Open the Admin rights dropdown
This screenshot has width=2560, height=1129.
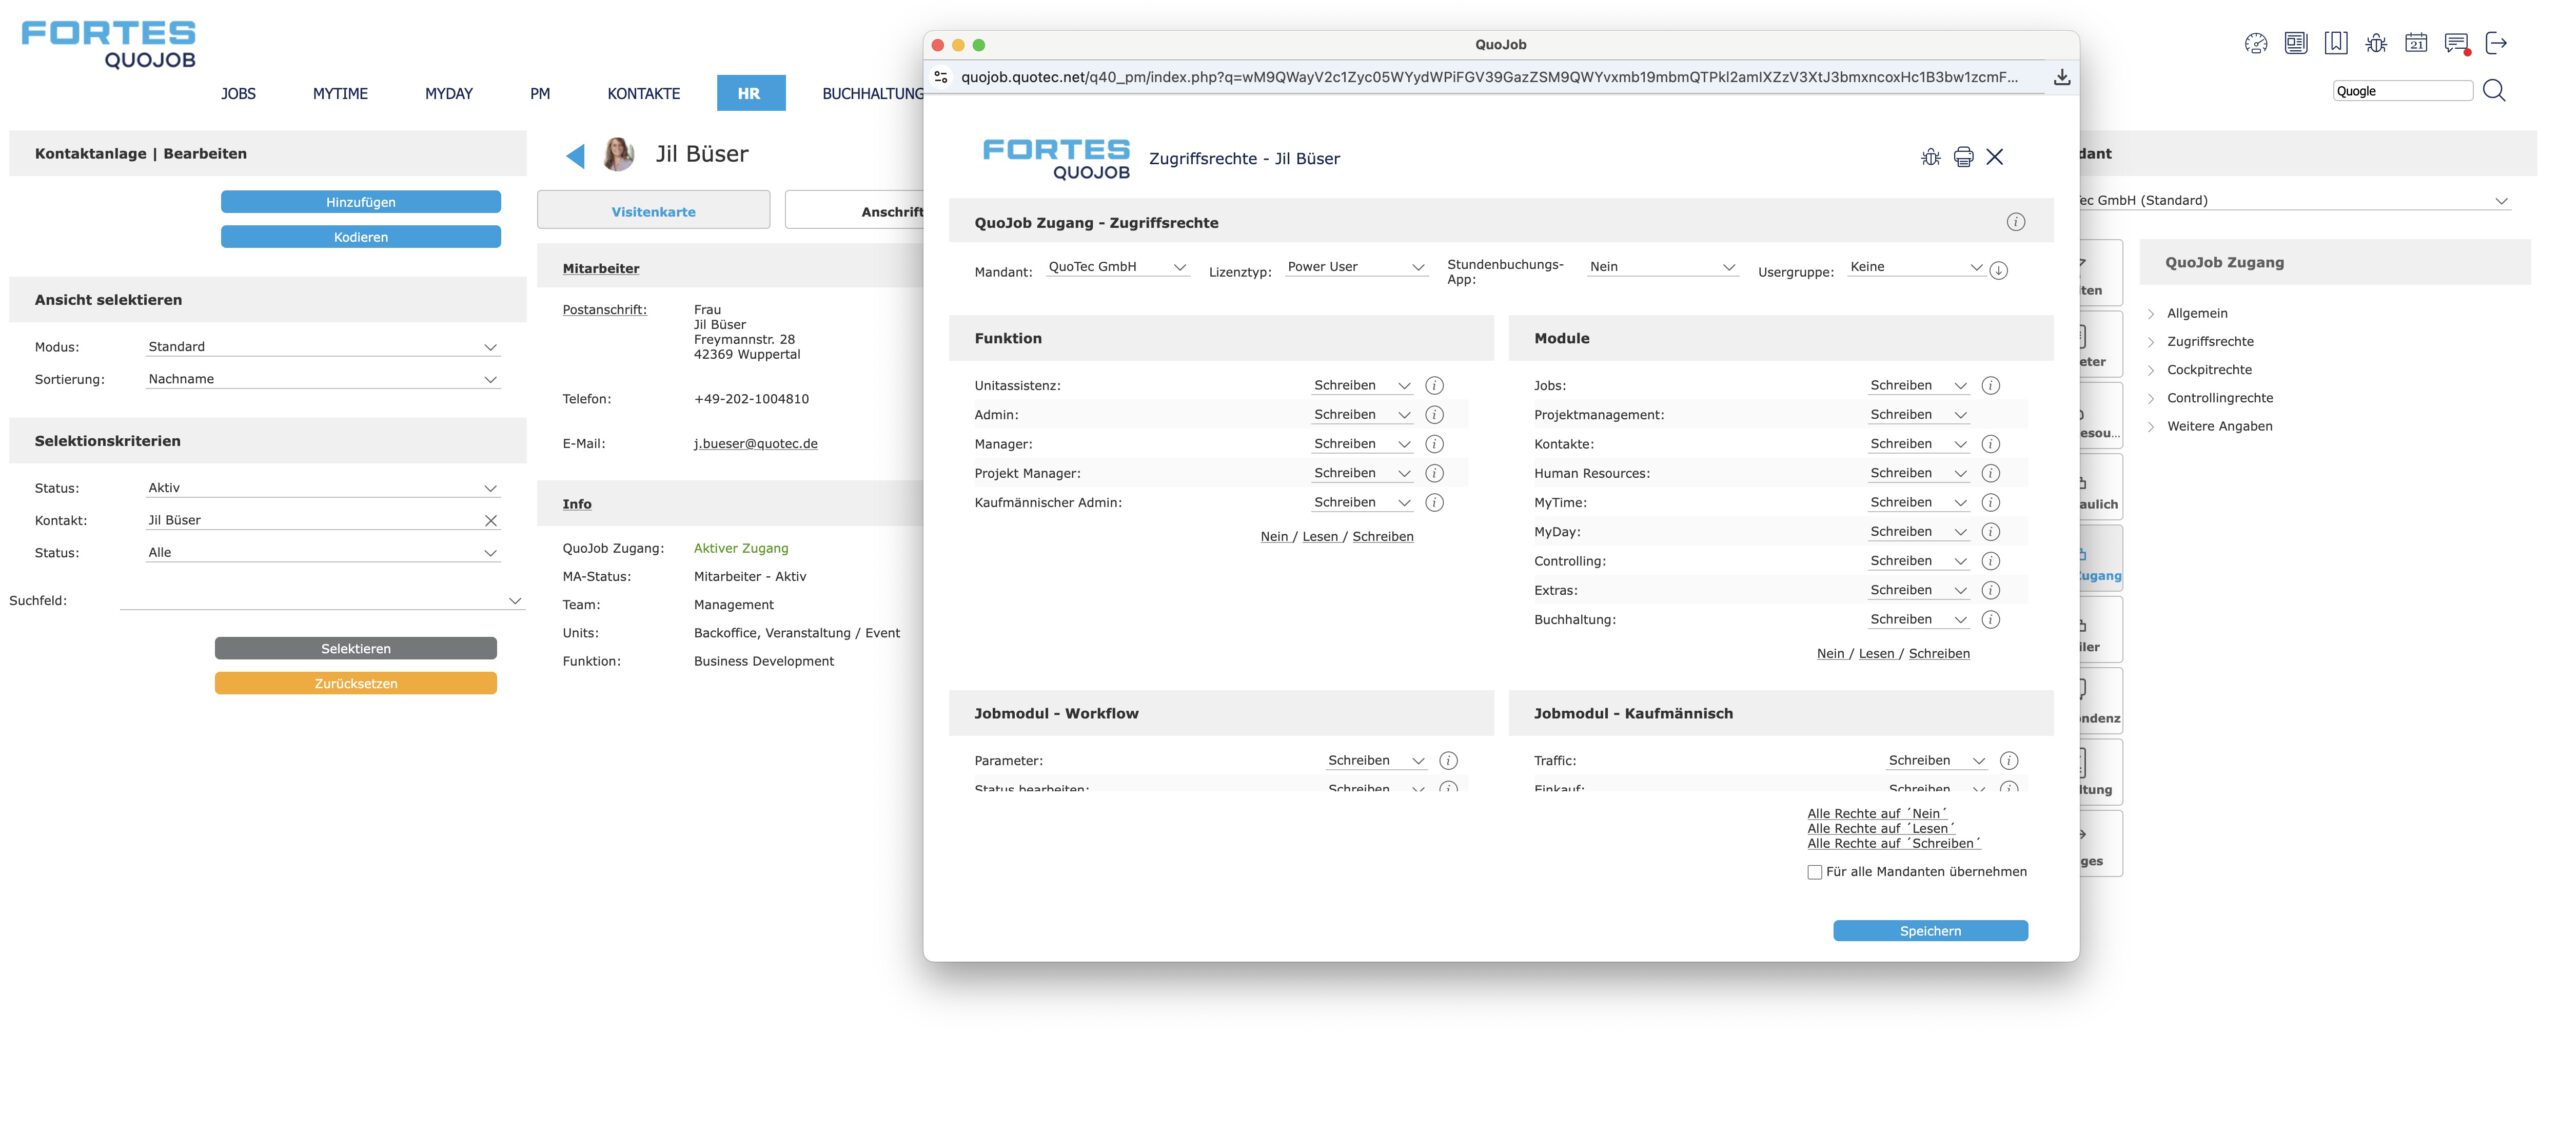click(x=1361, y=415)
